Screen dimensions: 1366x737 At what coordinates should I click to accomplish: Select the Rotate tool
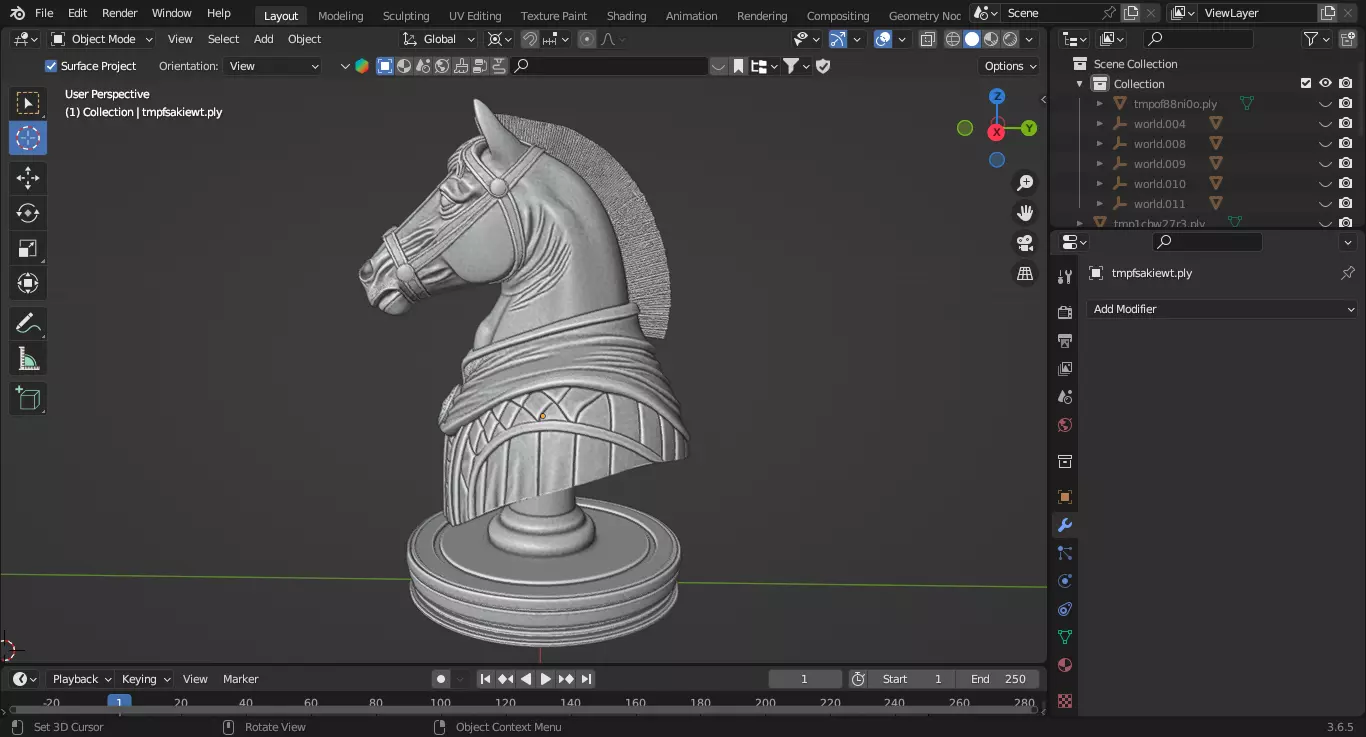(x=28, y=213)
